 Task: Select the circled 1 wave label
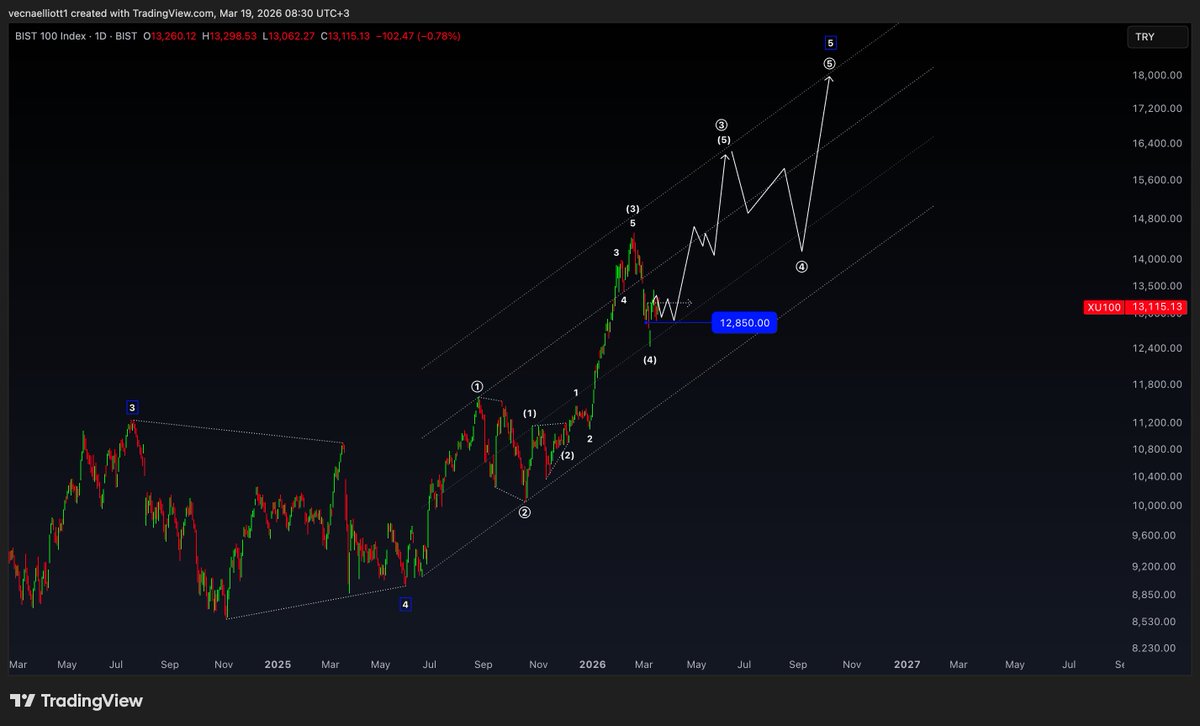pyautogui.click(x=478, y=386)
